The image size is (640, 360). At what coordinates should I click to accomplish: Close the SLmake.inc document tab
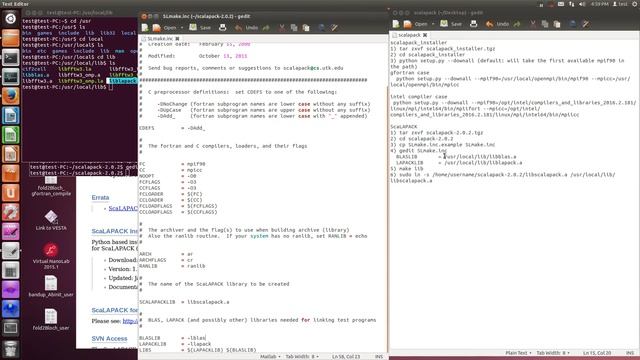point(178,38)
